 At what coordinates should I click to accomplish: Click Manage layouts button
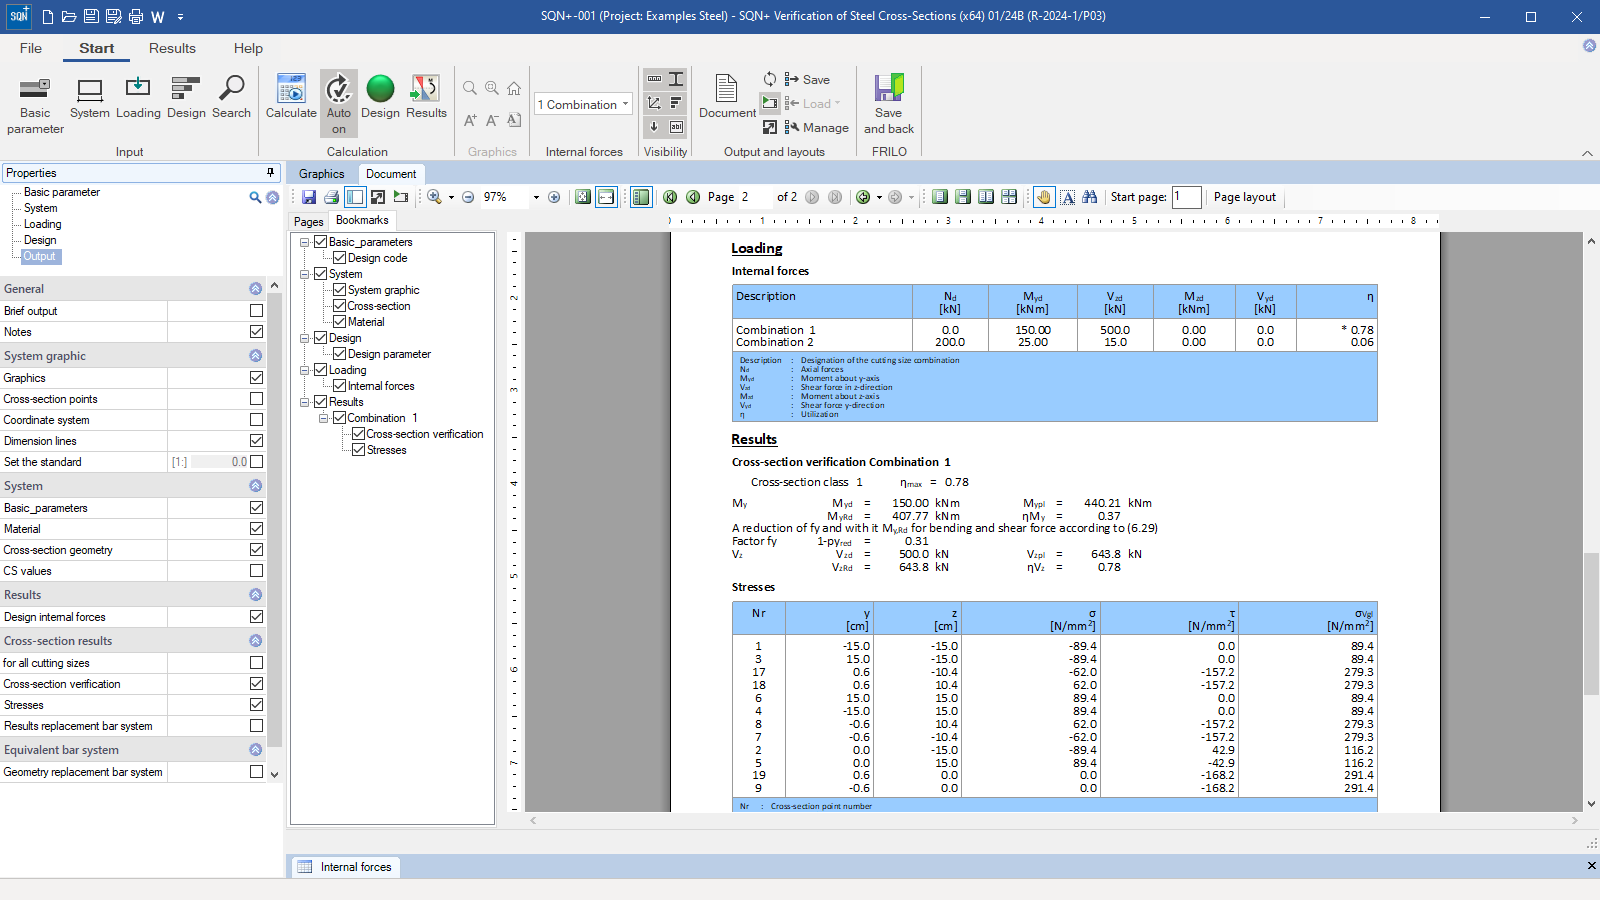click(816, 127)
